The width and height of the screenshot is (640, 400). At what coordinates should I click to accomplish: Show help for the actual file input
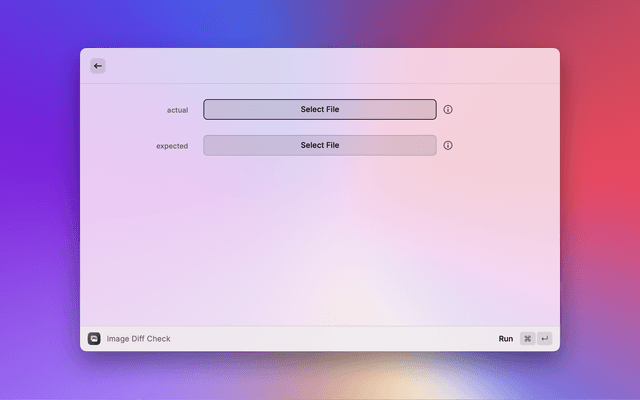click(448, 109)
